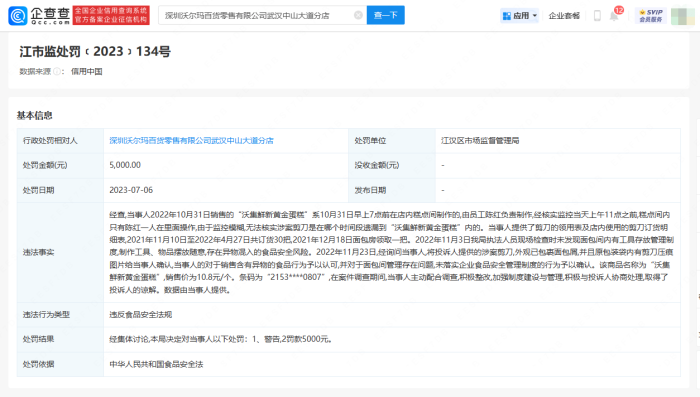Screen dimensions: 700x397
Task: Select the text 违反食品安全法规
Action: (141, 315)
